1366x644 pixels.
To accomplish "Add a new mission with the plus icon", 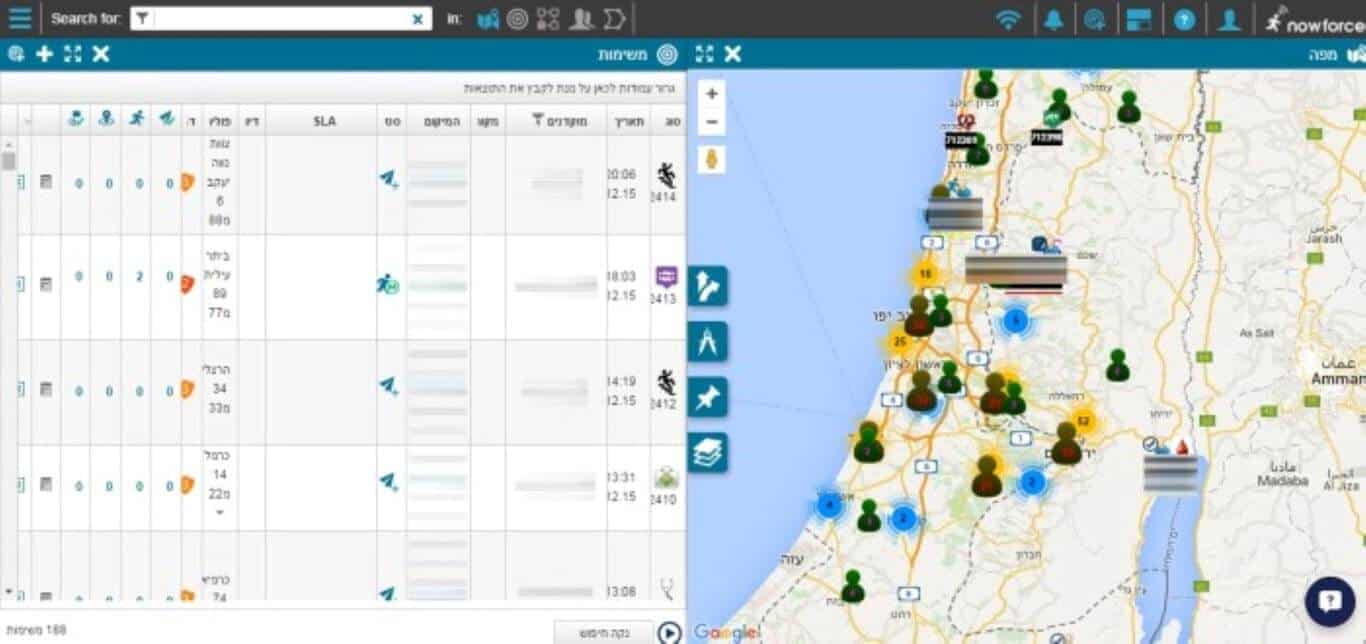I will (x=44, y=54).
